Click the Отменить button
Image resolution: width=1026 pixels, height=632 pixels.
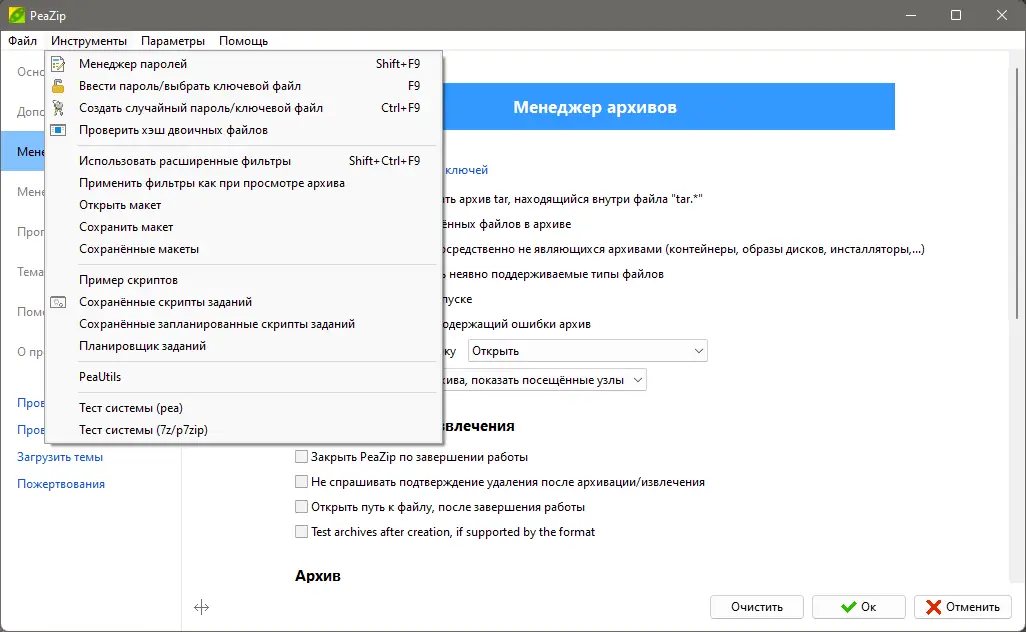point(963,607)
